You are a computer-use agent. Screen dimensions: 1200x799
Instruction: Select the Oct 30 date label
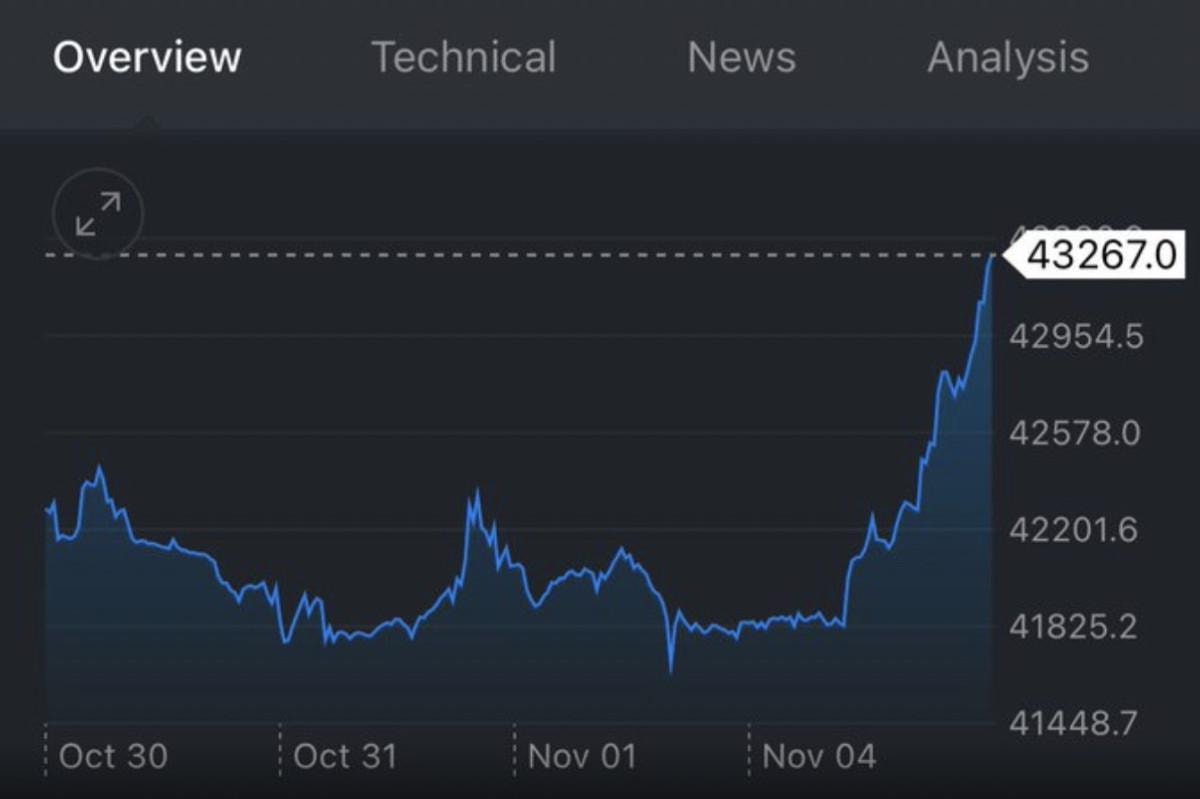[x=113, y=756]
